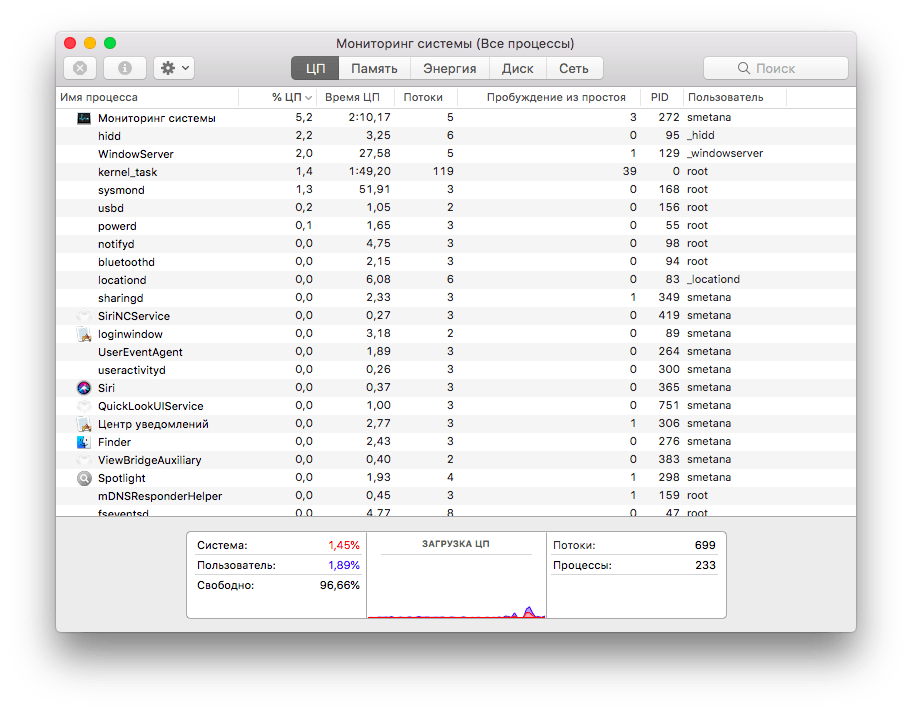
Task: Switch to the Энергия tab
Action: (x=450, y=68)
